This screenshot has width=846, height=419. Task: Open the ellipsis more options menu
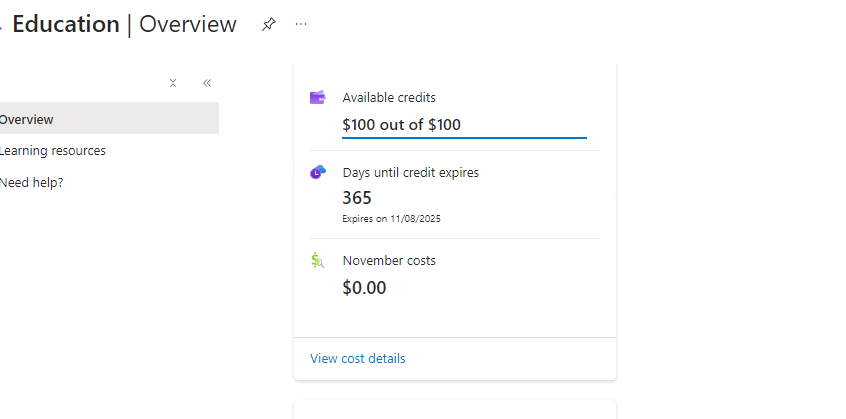tap(301, 24)
